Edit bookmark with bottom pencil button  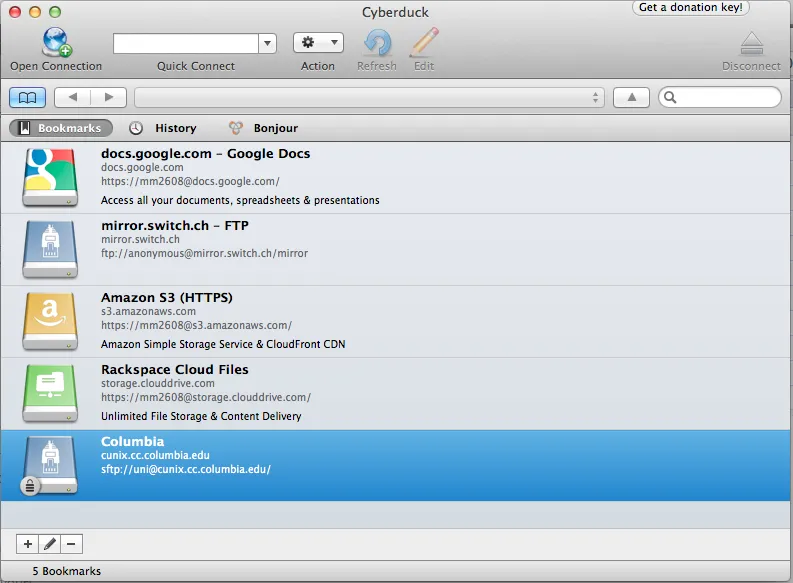50,544
